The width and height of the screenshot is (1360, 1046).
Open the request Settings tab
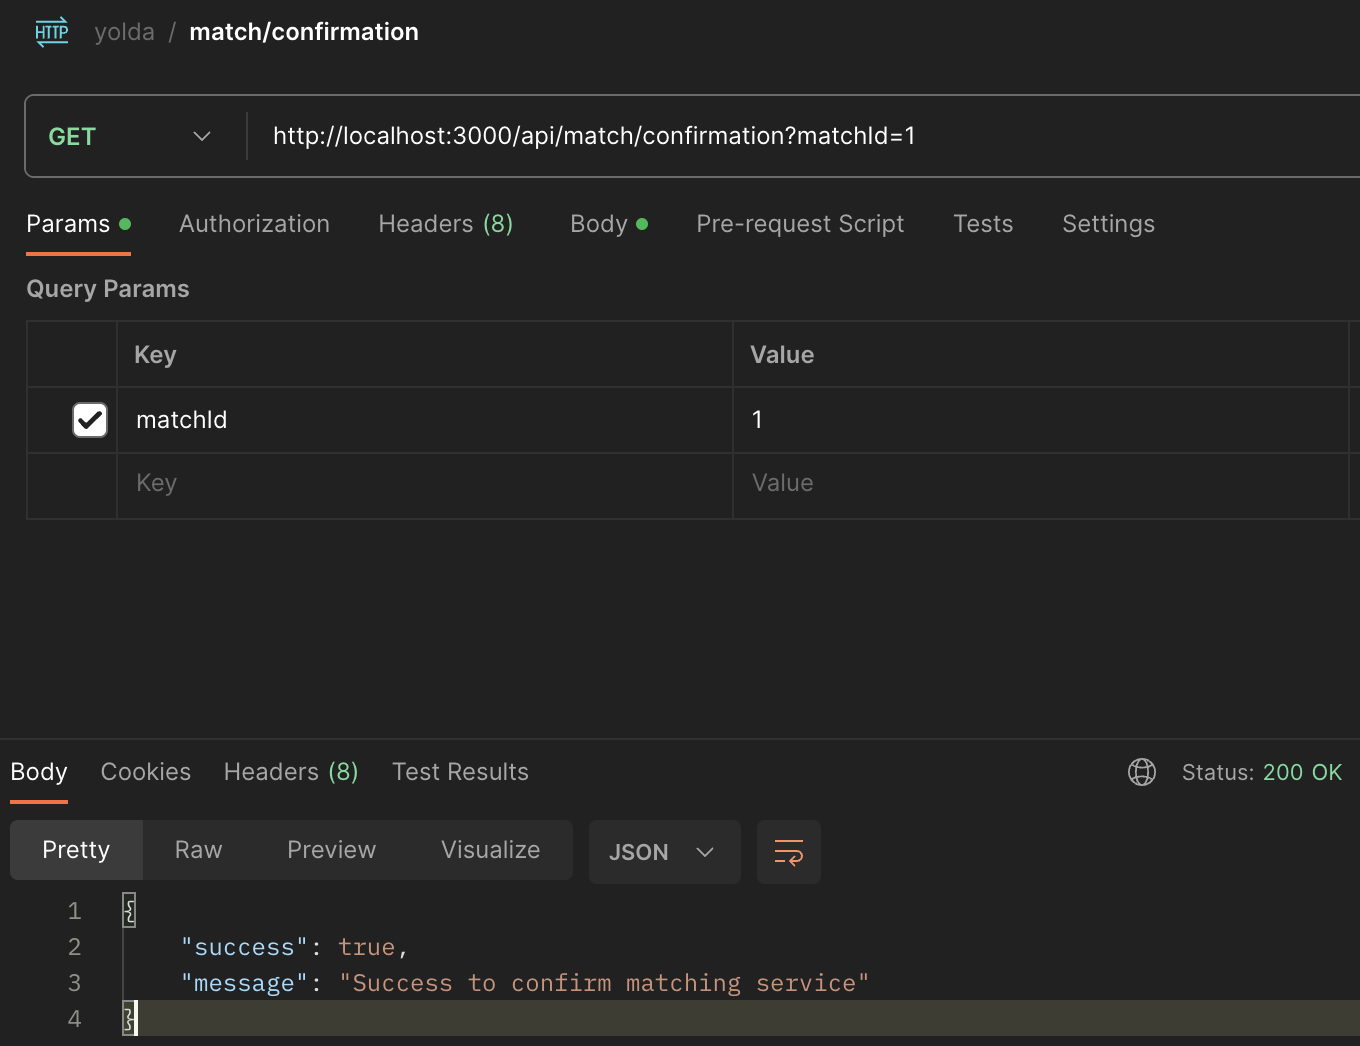coord(1108,224)
